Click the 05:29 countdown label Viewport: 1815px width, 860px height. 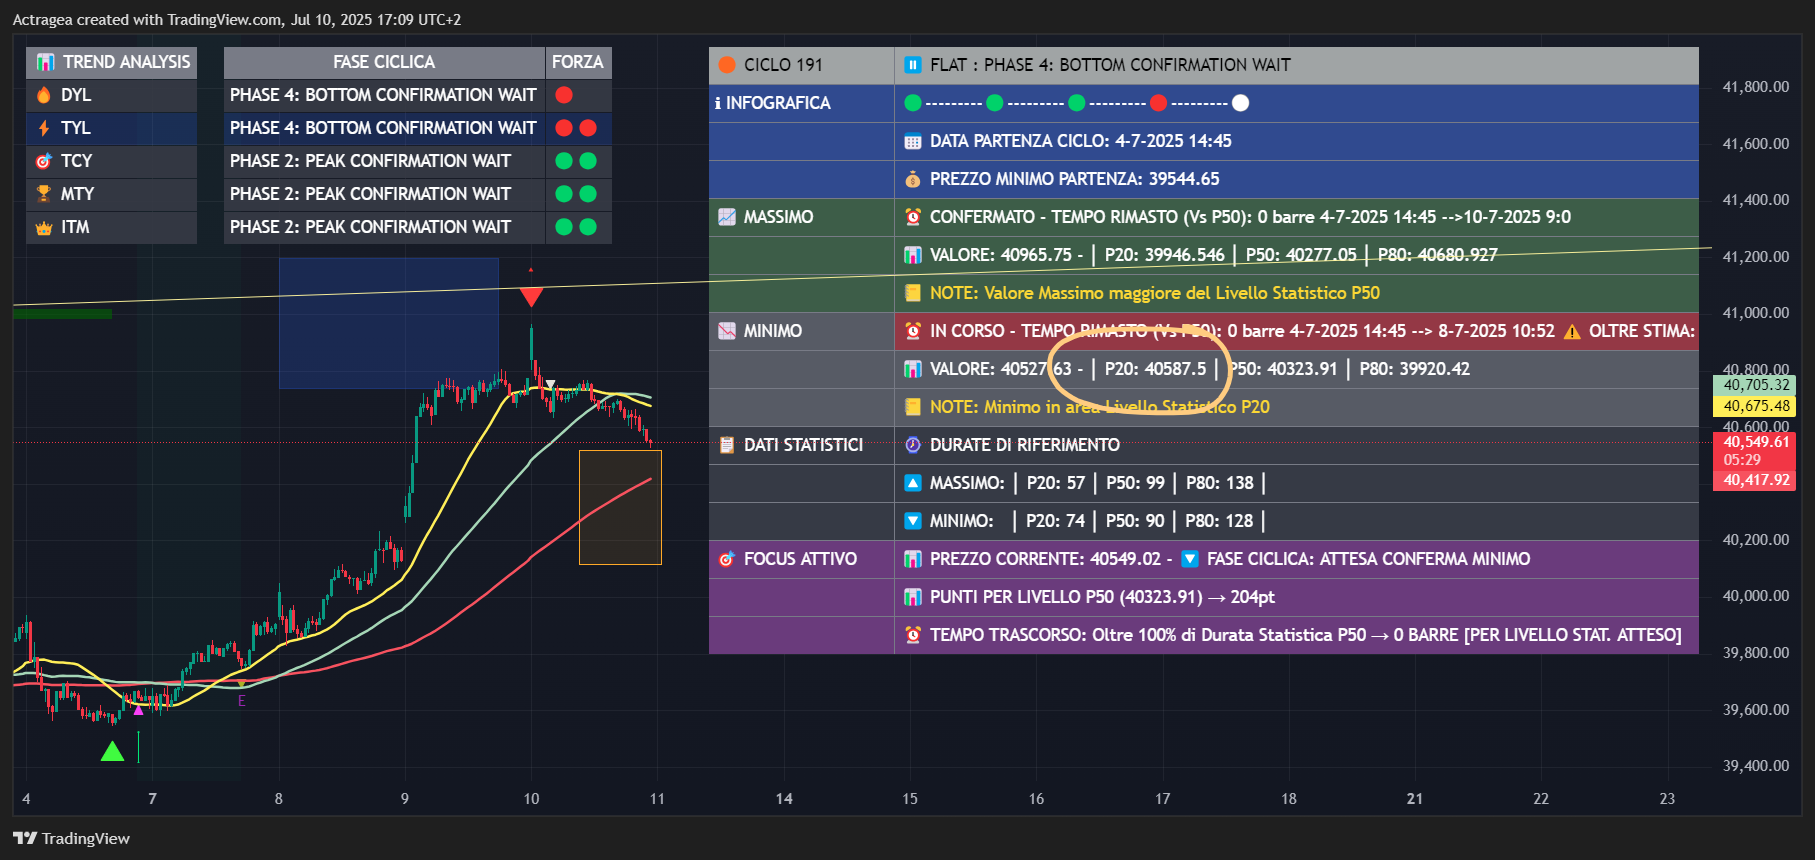pyautogui.click(x=1742, y=460)
